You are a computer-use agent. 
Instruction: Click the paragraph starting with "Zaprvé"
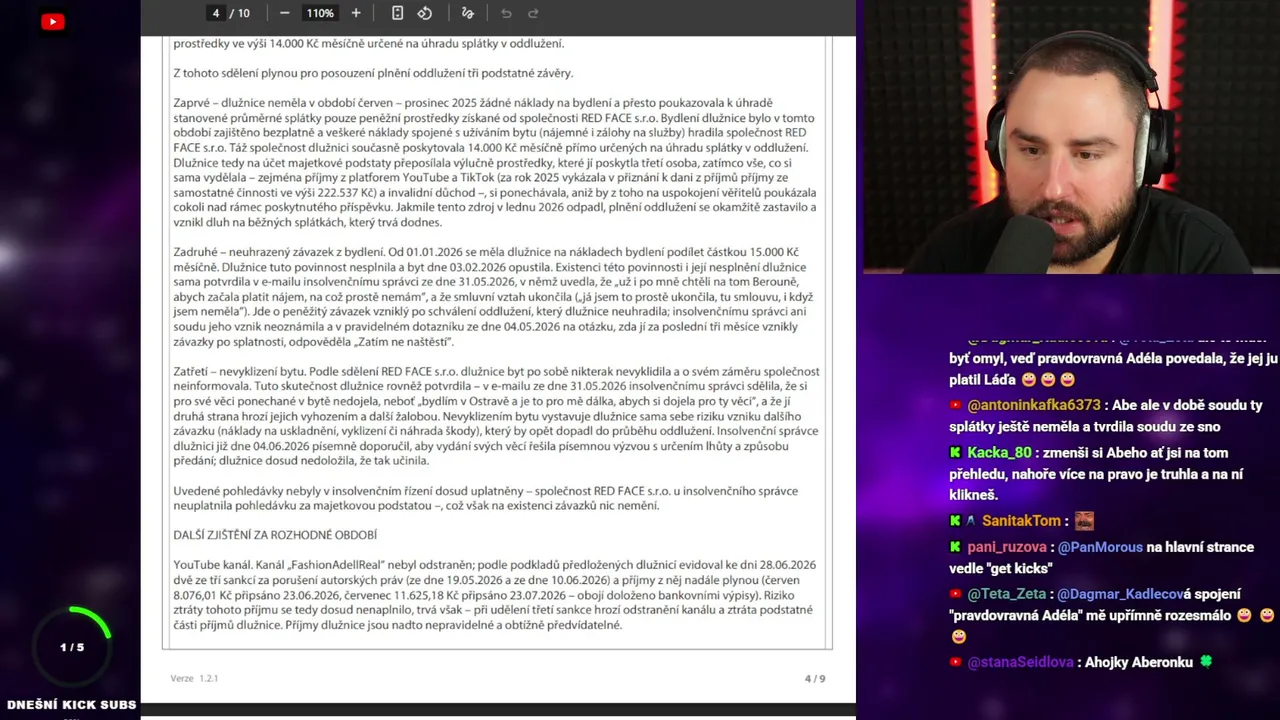tap(496, 162)
